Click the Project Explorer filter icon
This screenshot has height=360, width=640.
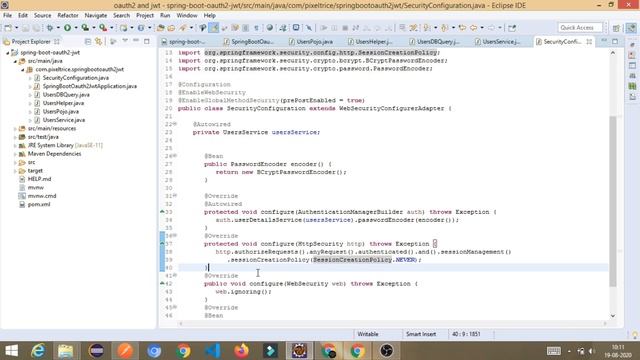(113, 41)
